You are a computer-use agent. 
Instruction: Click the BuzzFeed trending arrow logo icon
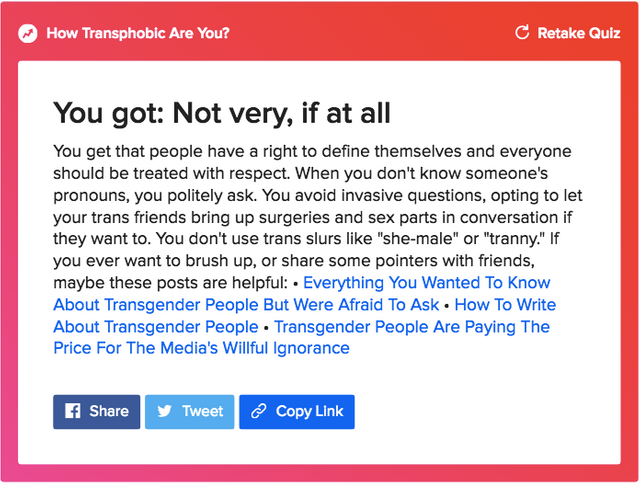click(x=28, y=33)
